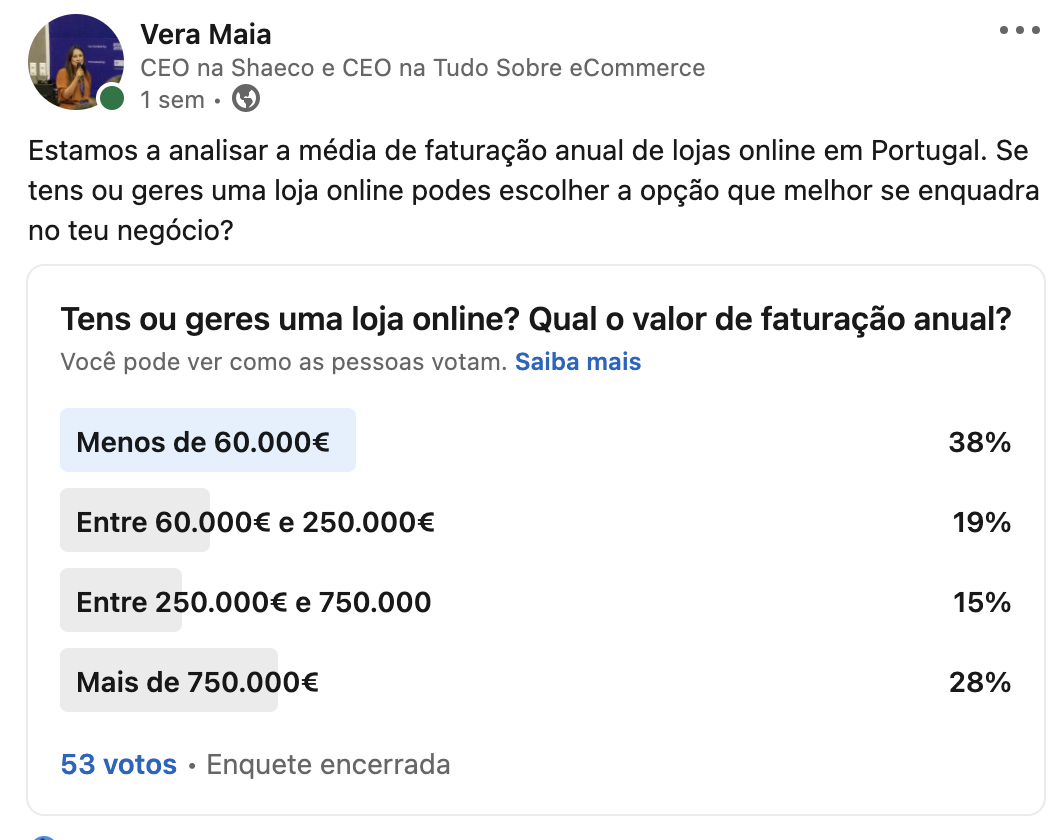Screen dimensions: 1060x840
Task: Click the poll question title text
Action: tap(536, 318)
